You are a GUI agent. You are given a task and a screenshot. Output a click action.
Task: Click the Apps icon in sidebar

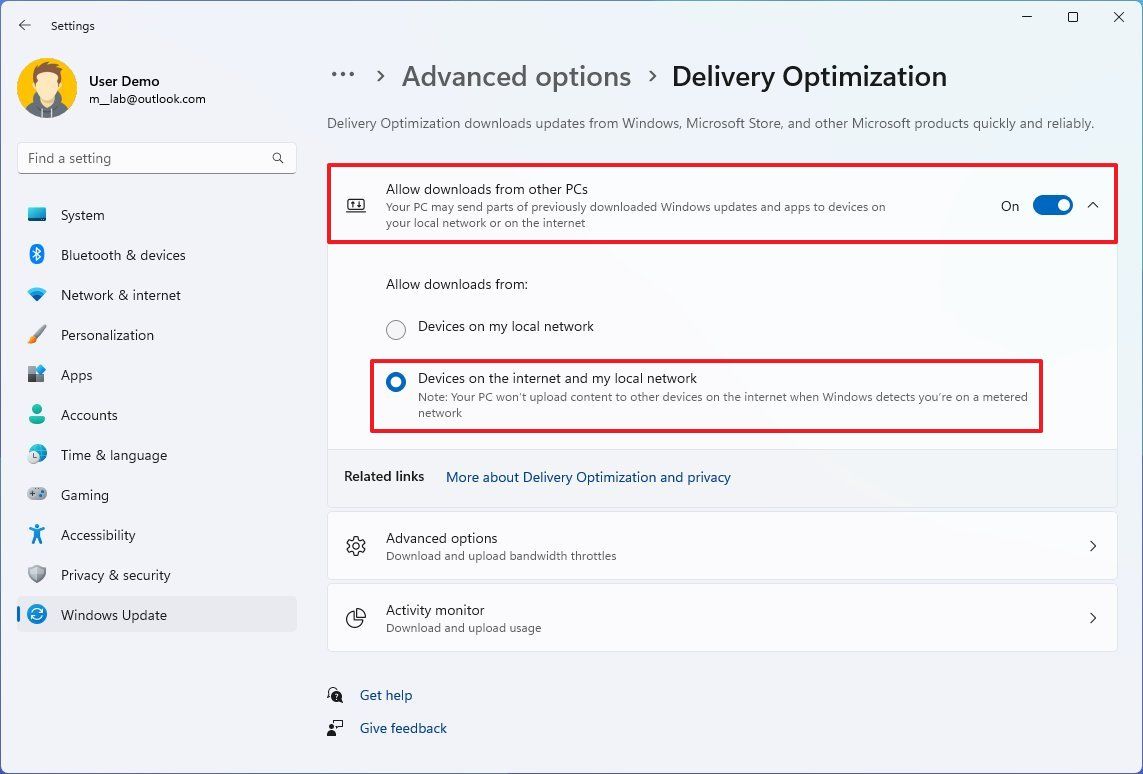pyautogui.click(x=36, y=375)
